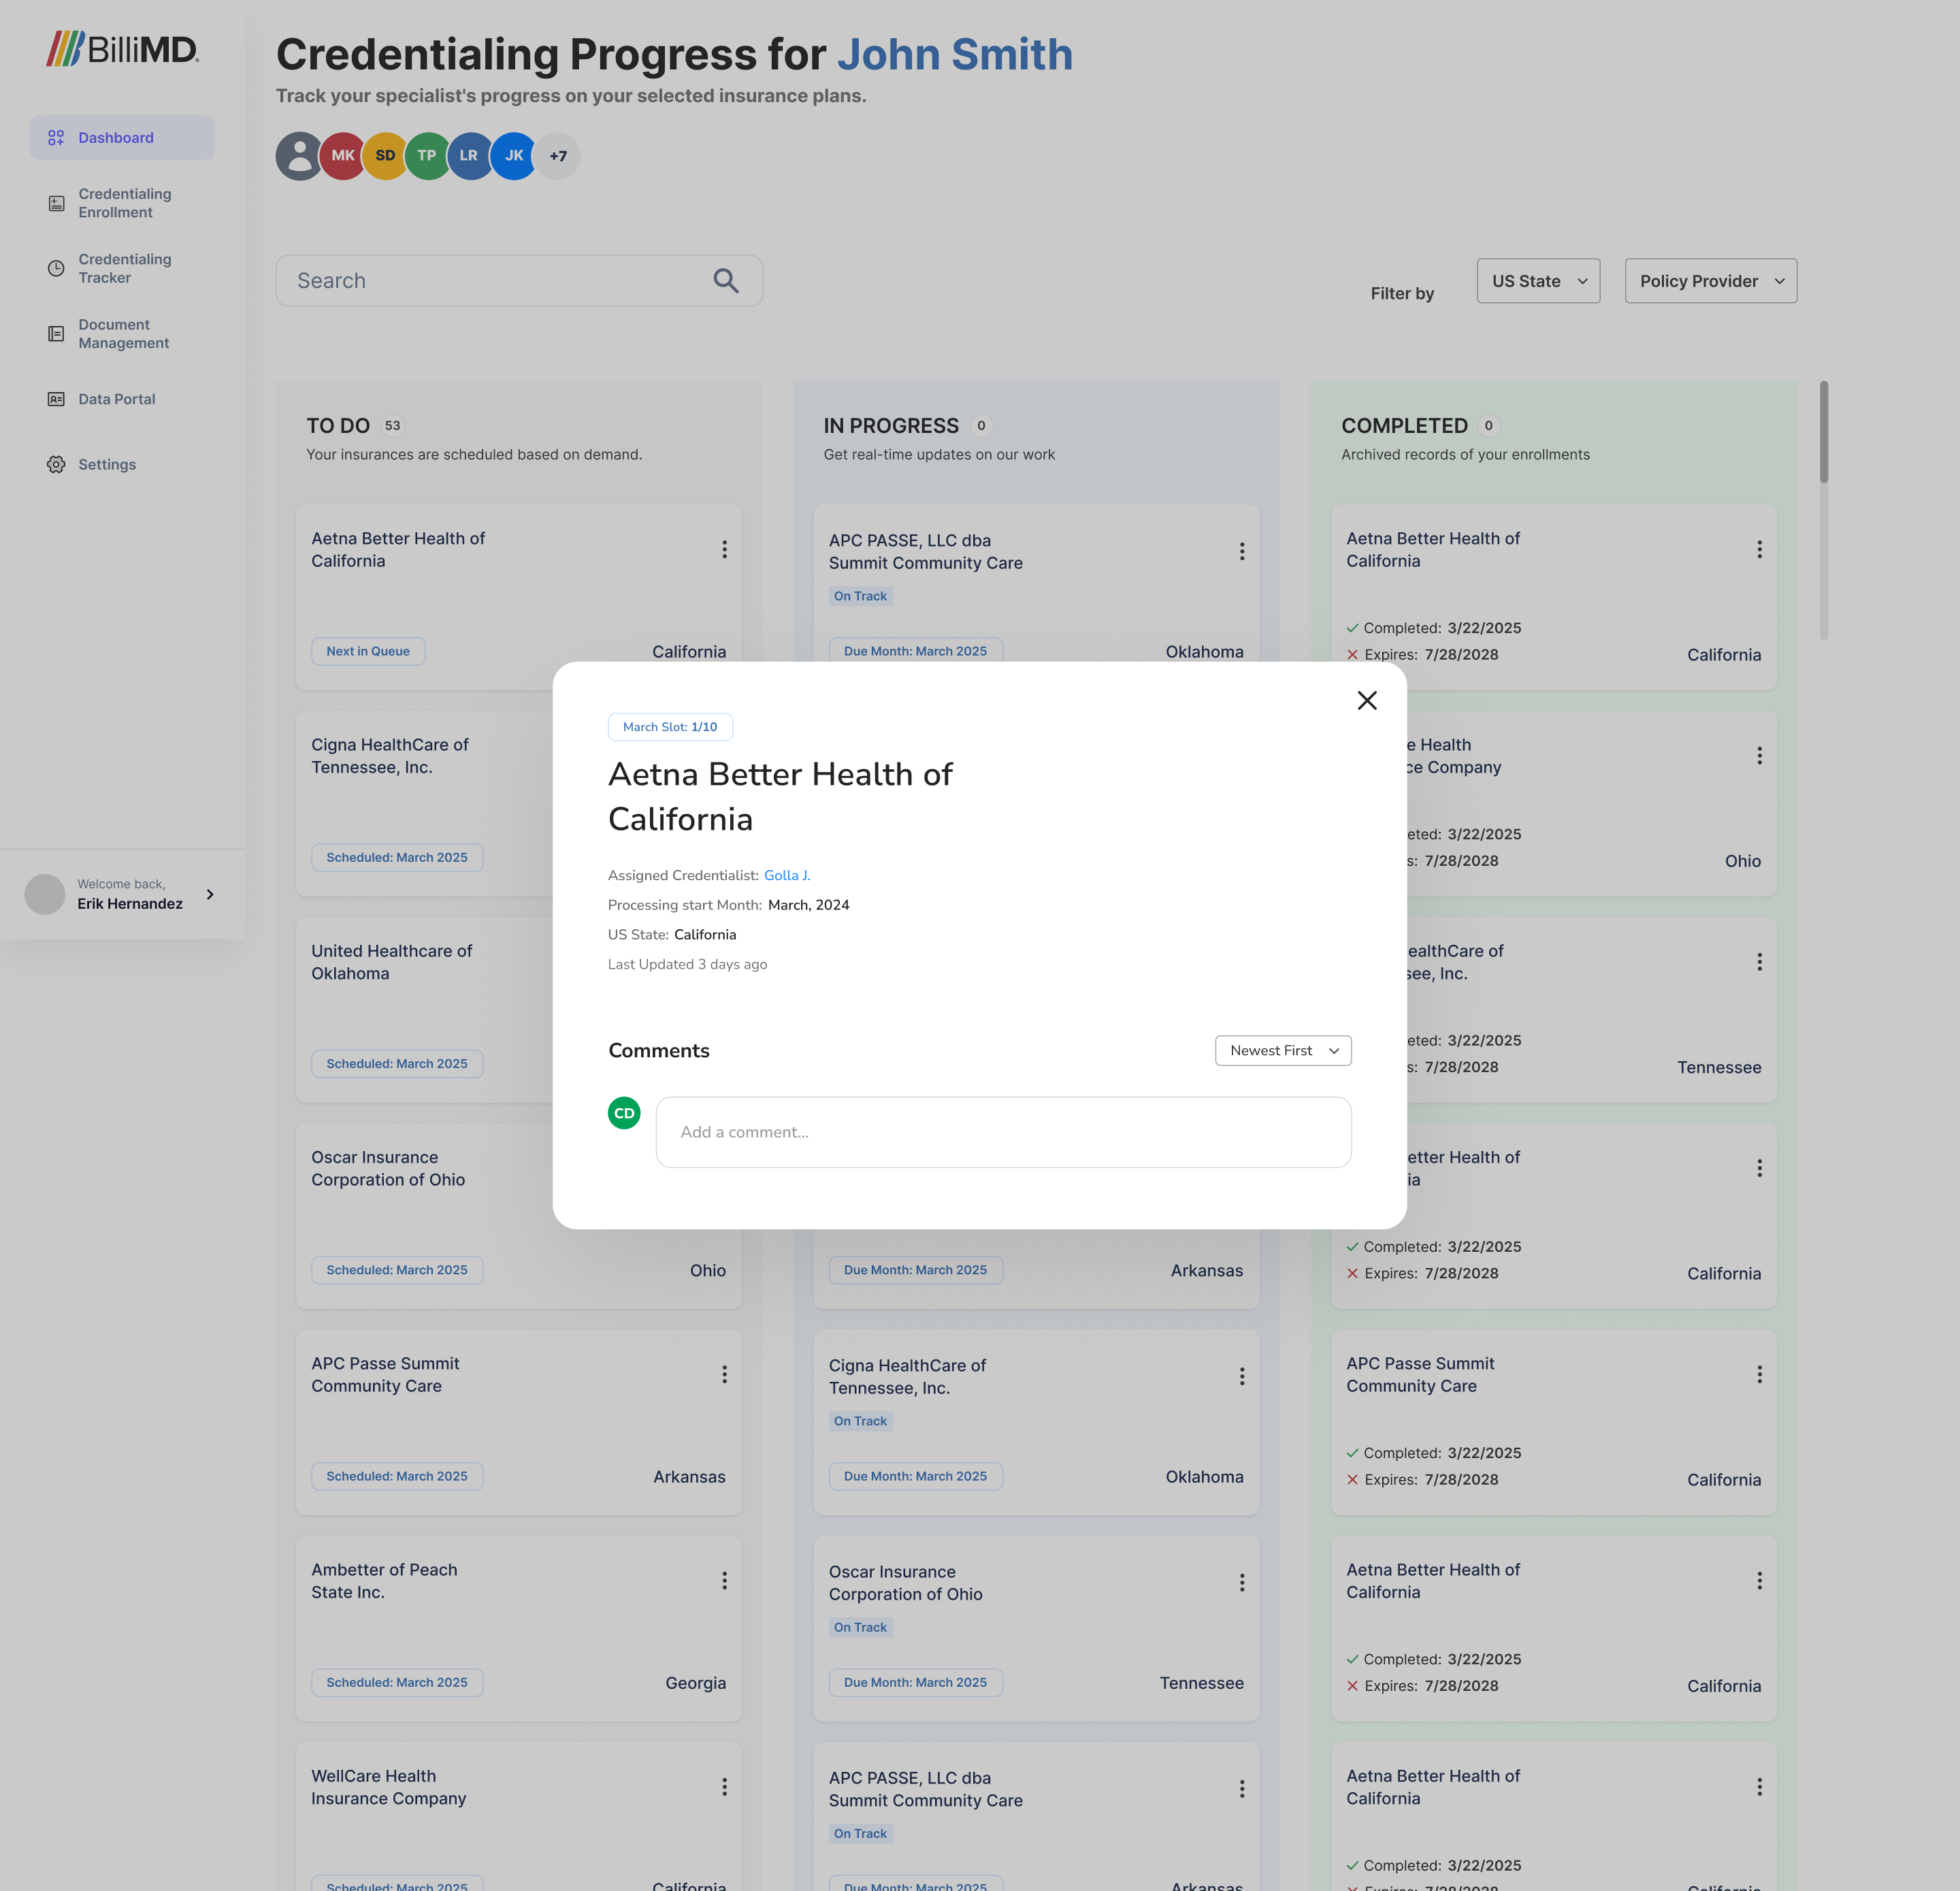The height and width of the screenshot is (1891, 1960).
Task: Select the default user avatar
Action: pos(298,156)
